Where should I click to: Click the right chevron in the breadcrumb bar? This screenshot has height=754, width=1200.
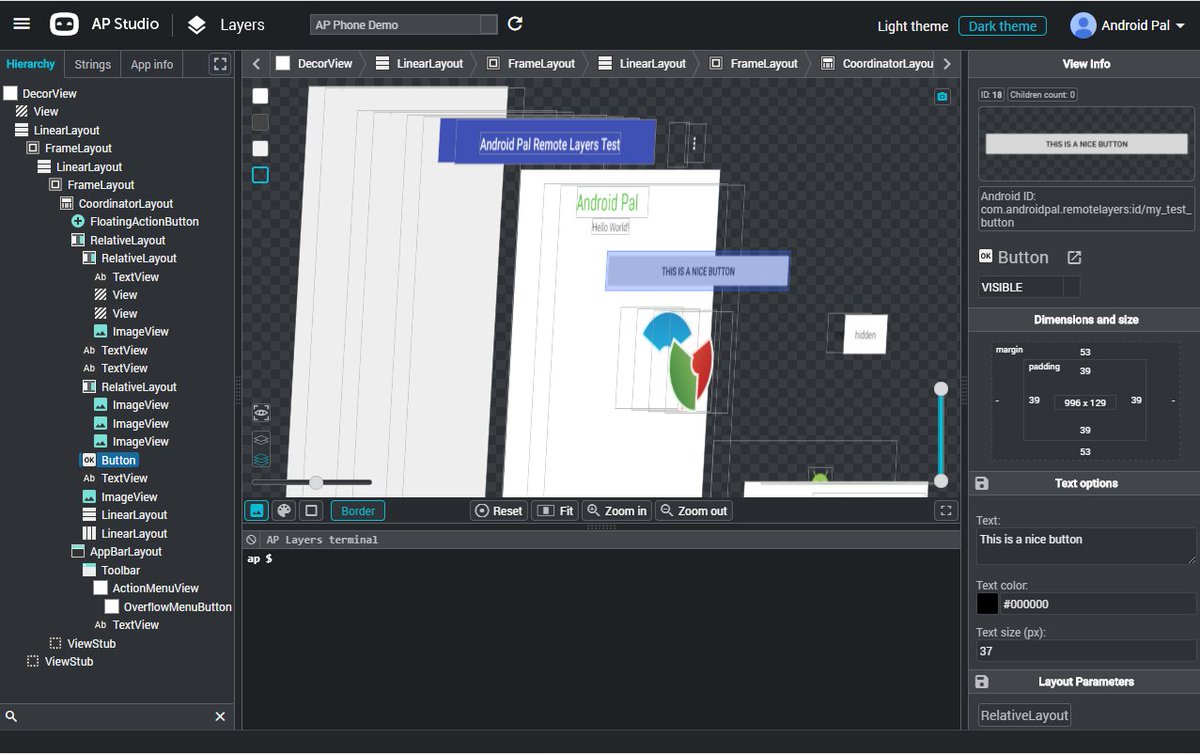pyautogui.click(x=946, y=62)
